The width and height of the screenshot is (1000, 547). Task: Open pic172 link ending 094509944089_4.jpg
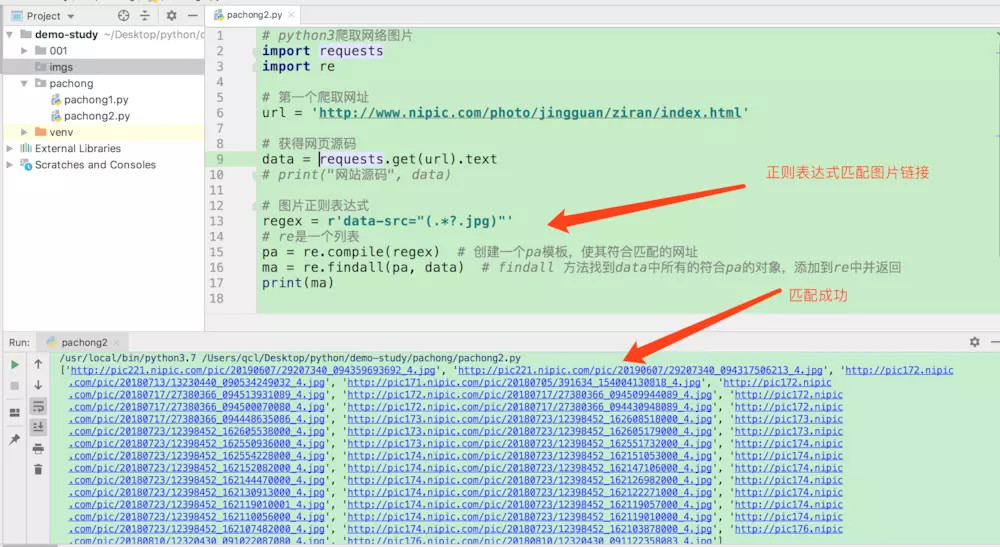click(529, 395)
